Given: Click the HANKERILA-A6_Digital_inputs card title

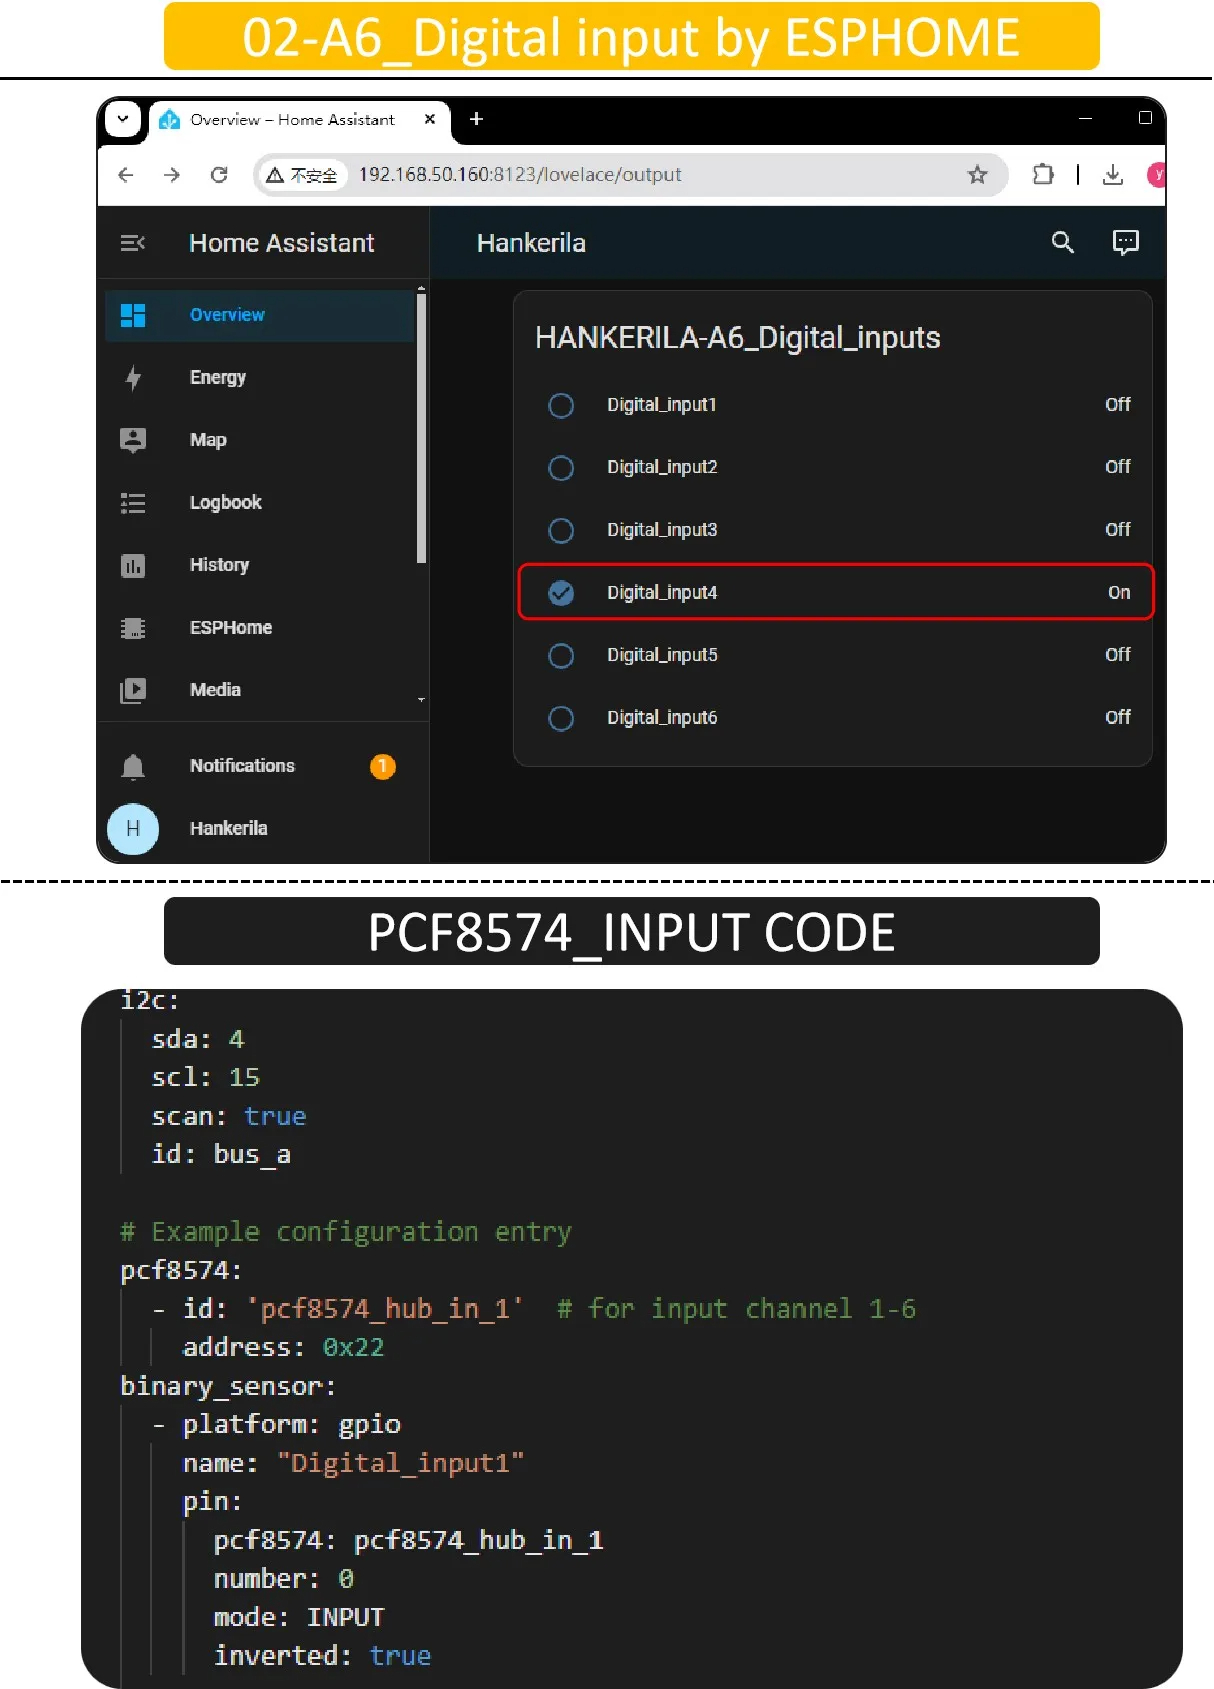Looking at the screenshot, I should [x=738, y=338].
